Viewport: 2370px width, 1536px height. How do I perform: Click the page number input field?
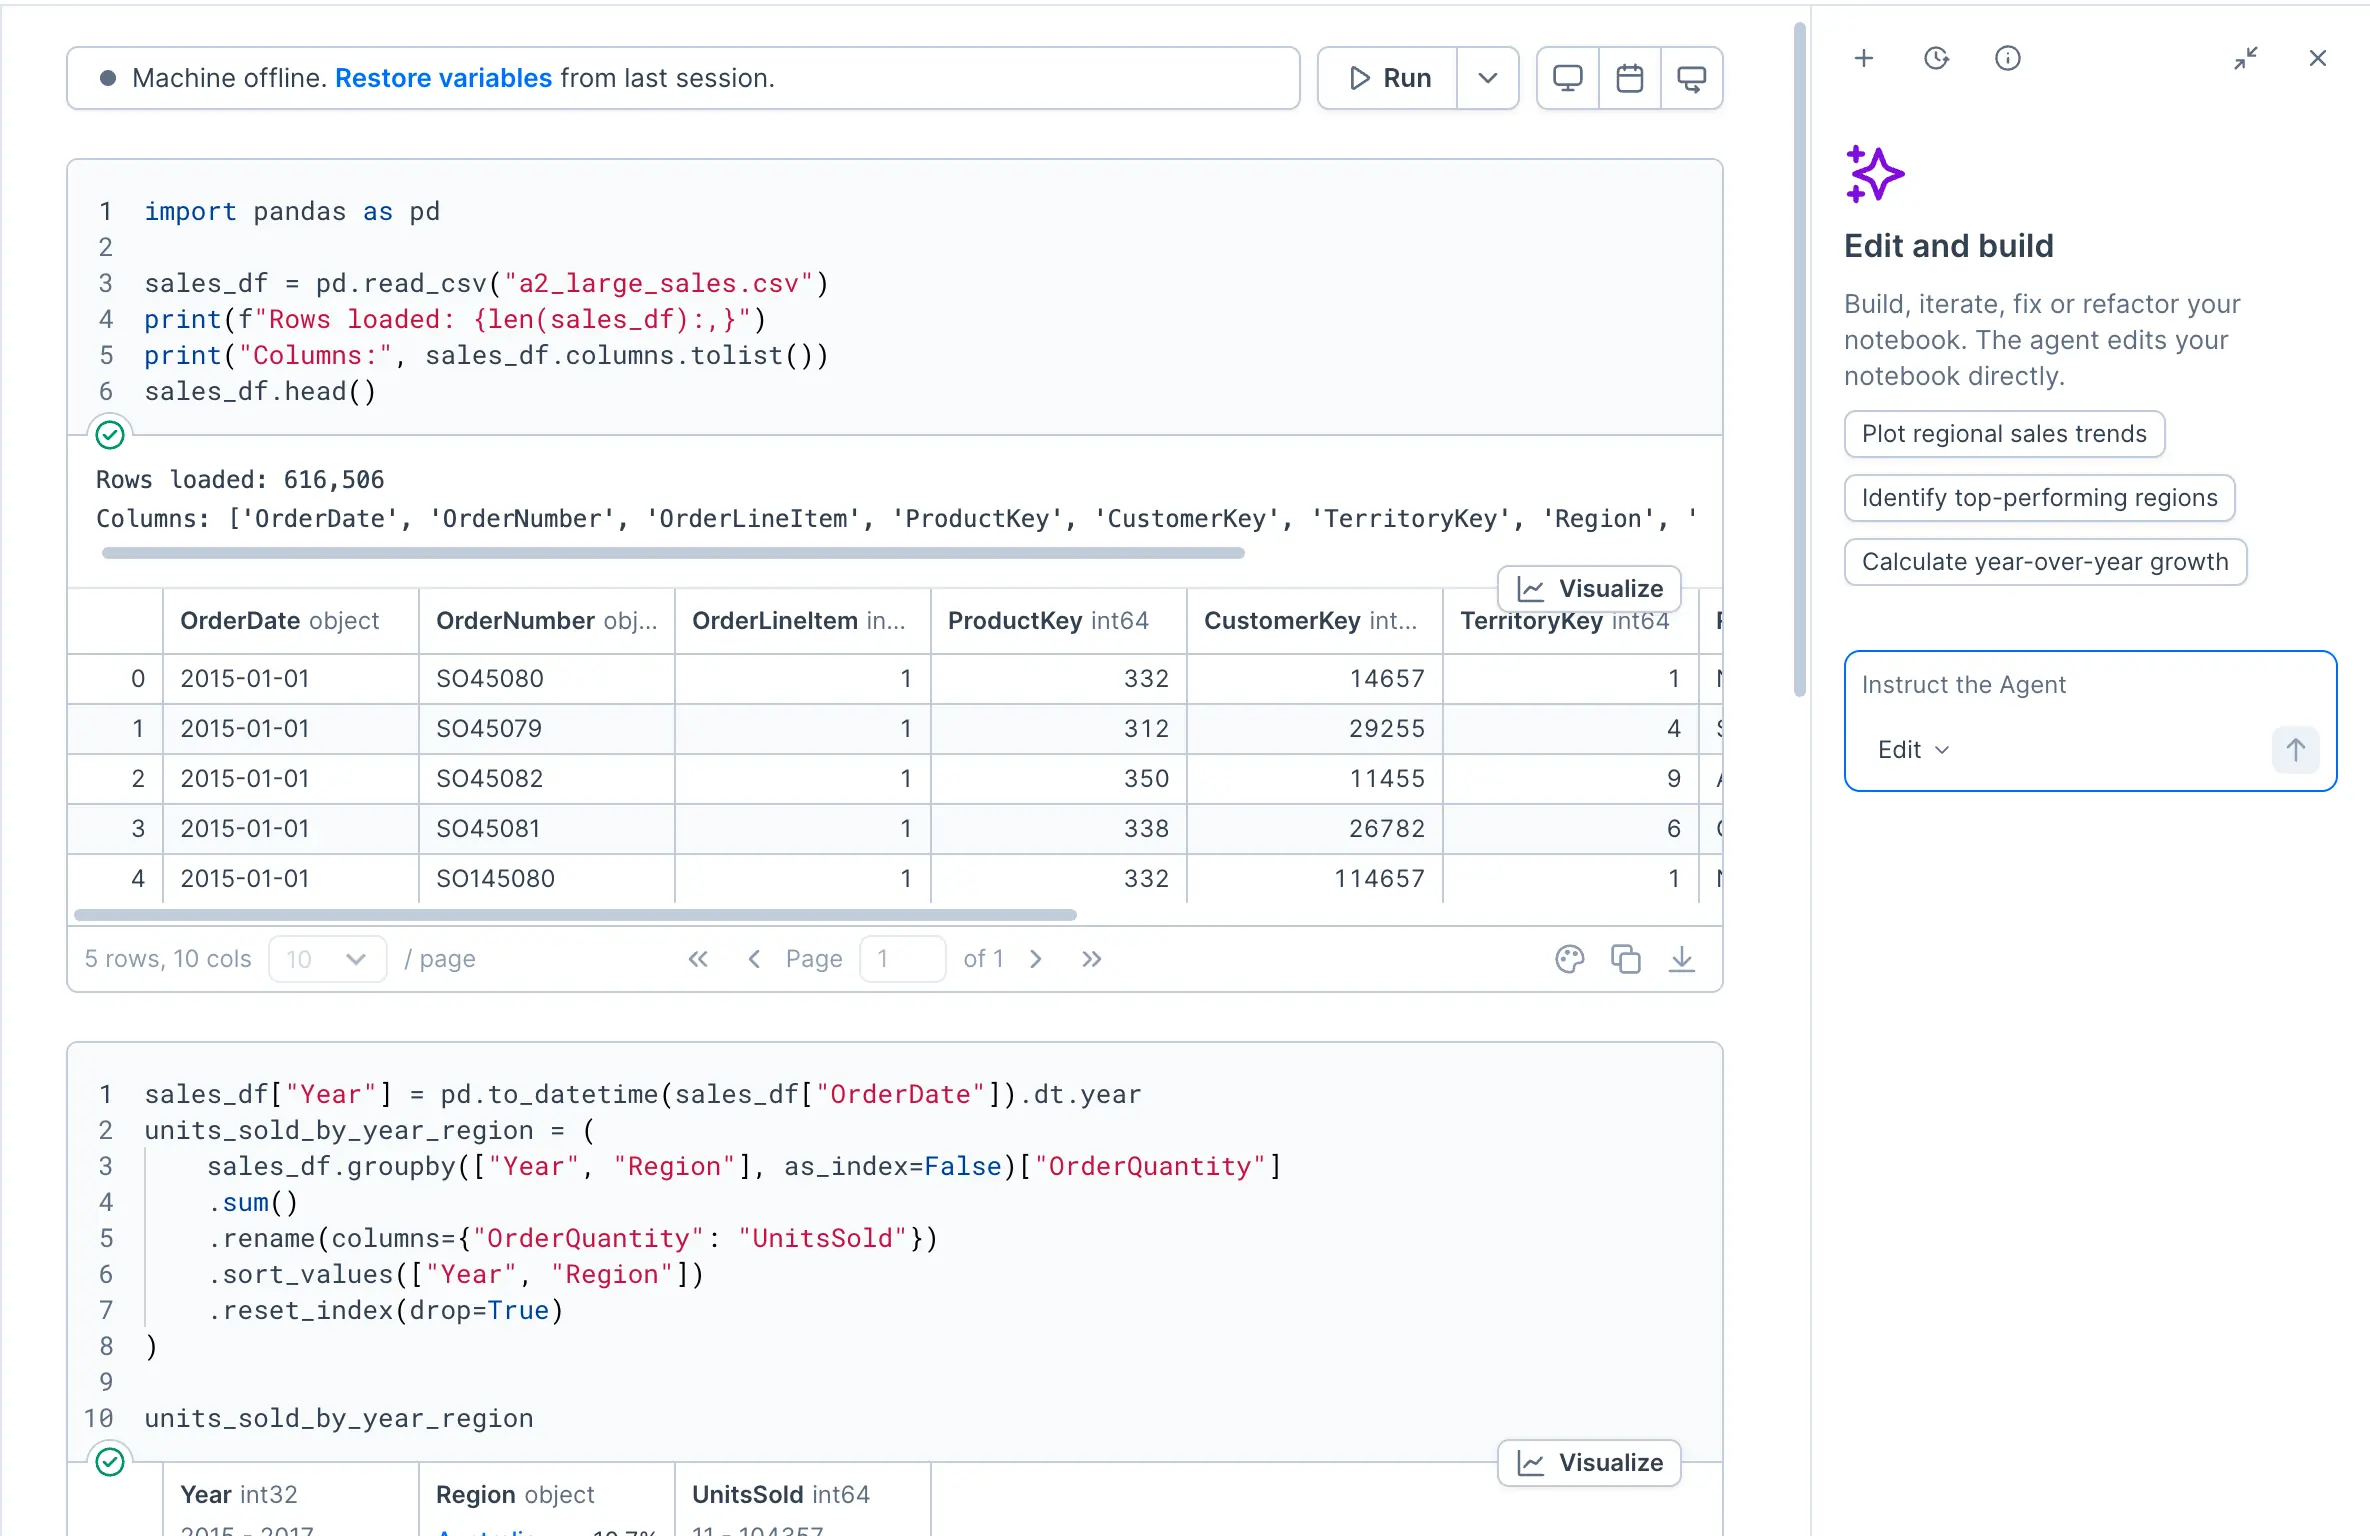pyautogui.click(x=902, y=959)
